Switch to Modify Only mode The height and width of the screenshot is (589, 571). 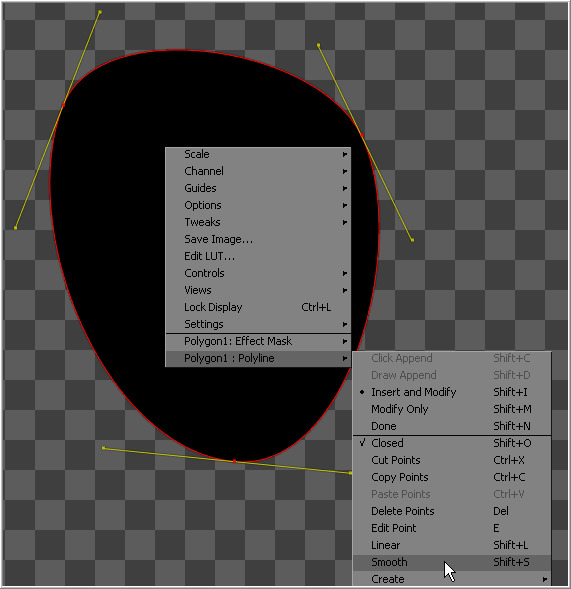(452, 409)
